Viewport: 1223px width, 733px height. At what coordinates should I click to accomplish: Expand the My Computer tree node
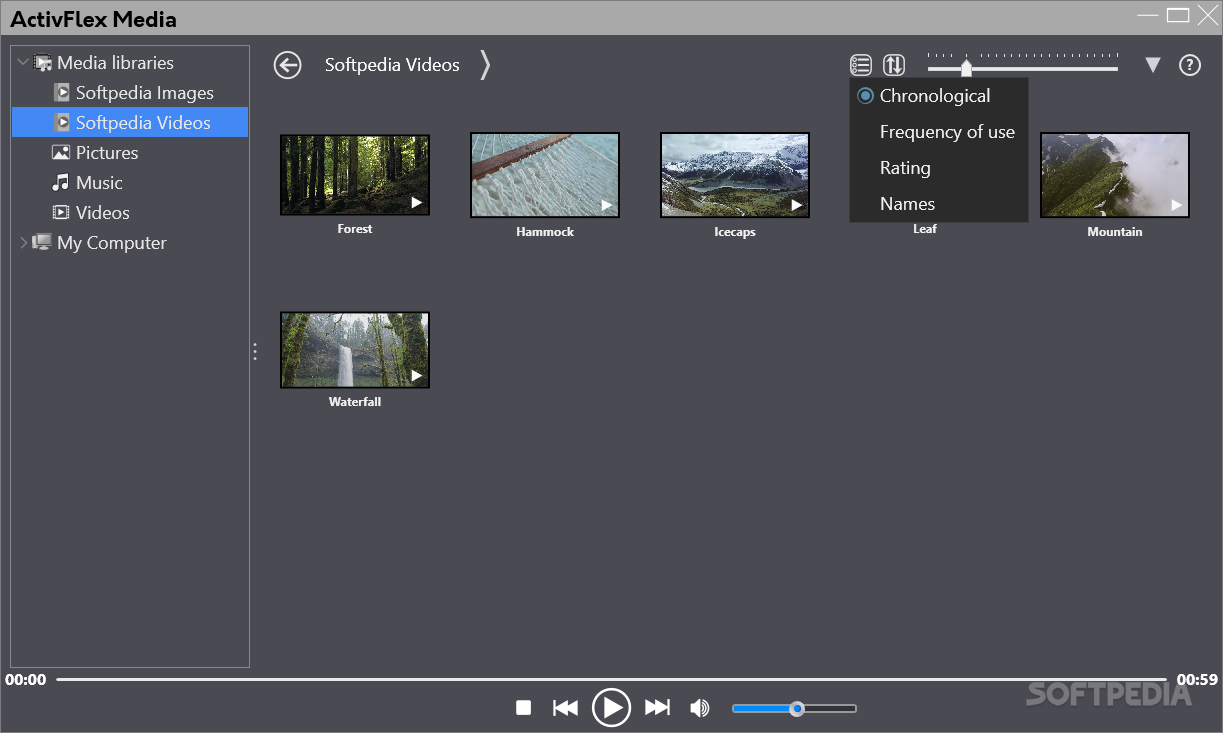(23, 242)
